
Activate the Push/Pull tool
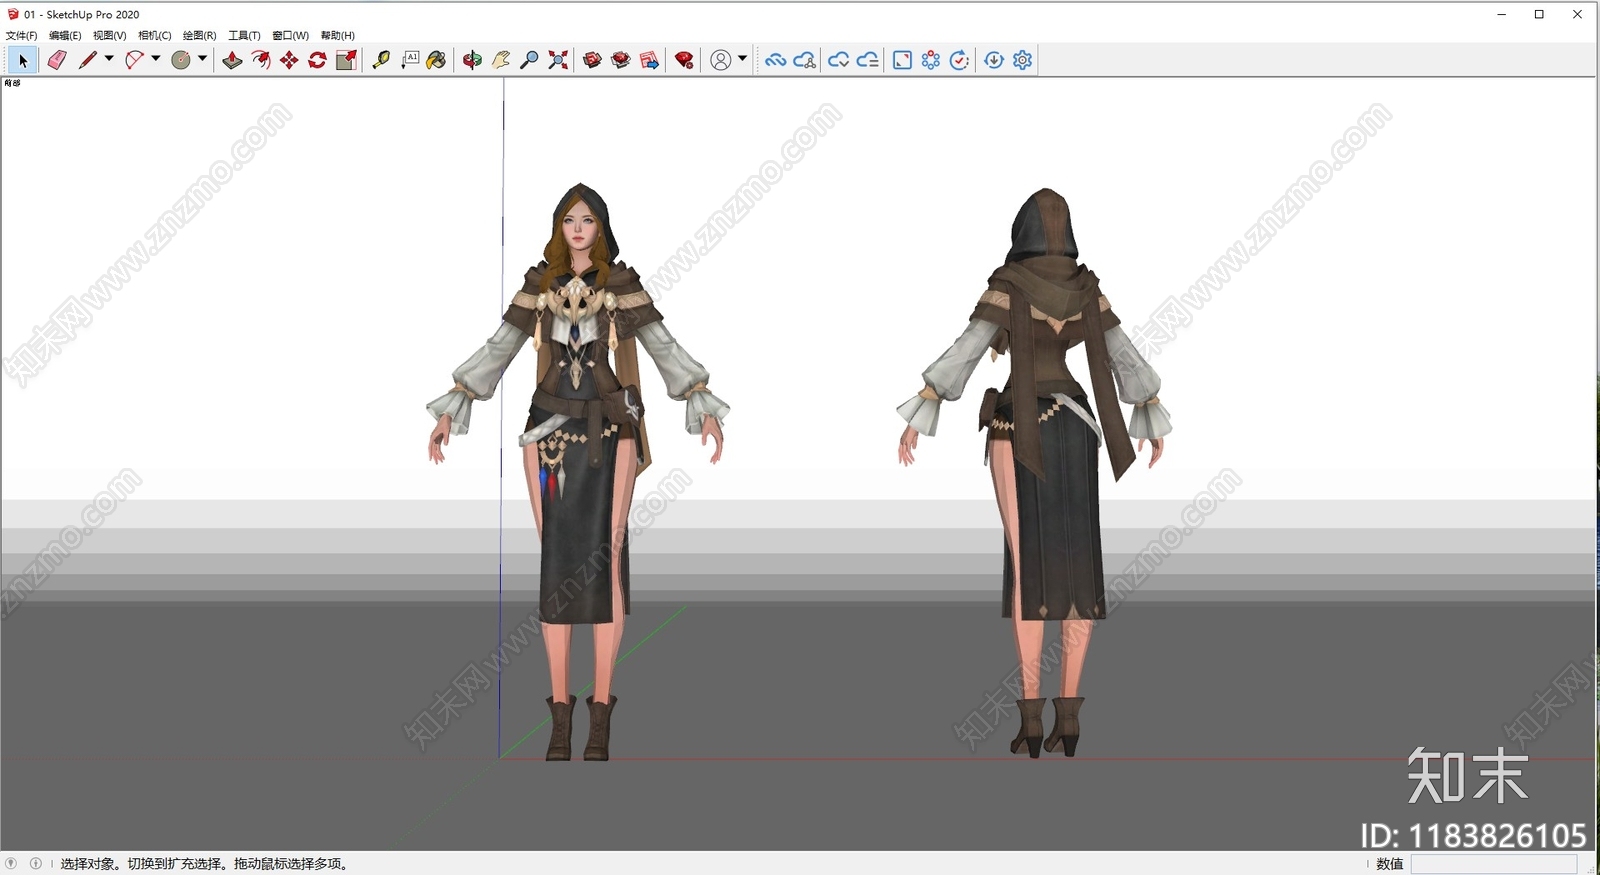[232, 60]
